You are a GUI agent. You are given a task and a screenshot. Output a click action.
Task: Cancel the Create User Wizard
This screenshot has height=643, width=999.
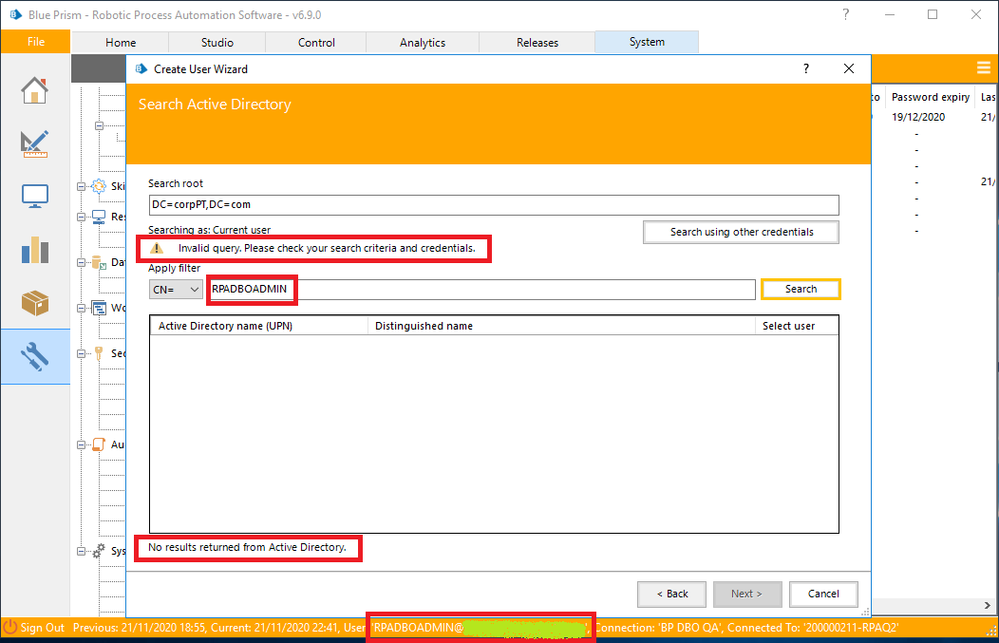click(x=823, y=594)
